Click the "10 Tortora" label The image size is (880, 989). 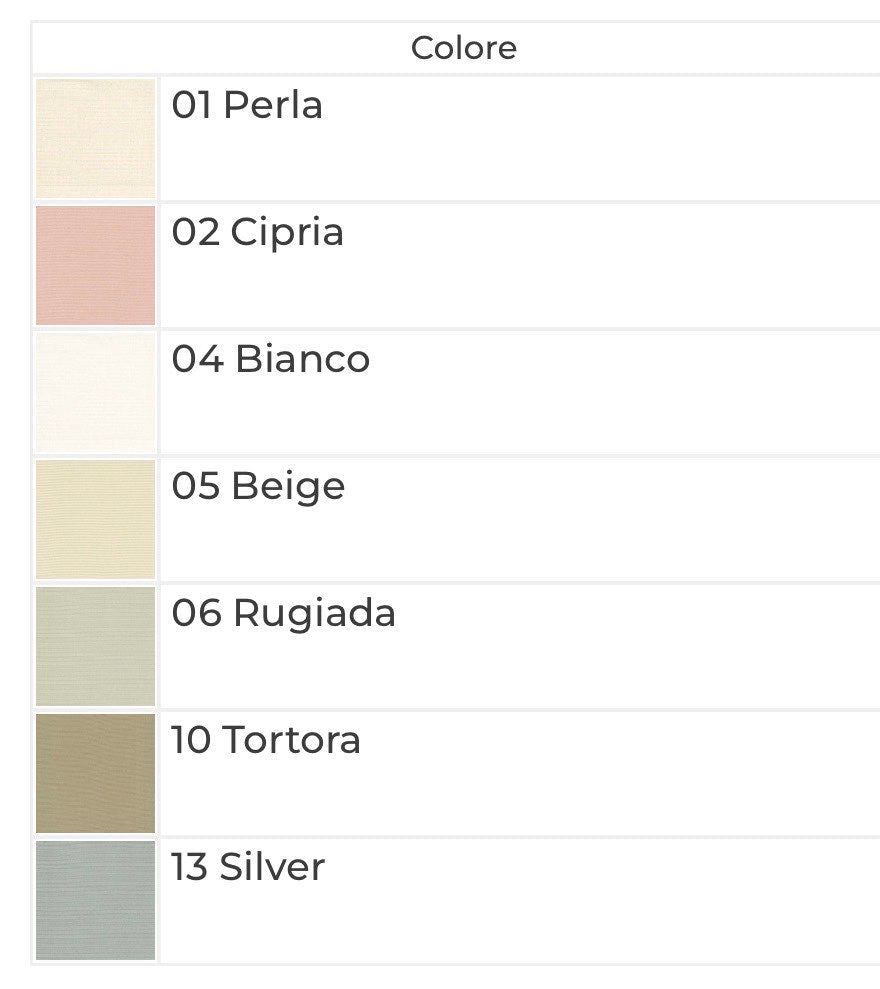[x=266, y=740]
